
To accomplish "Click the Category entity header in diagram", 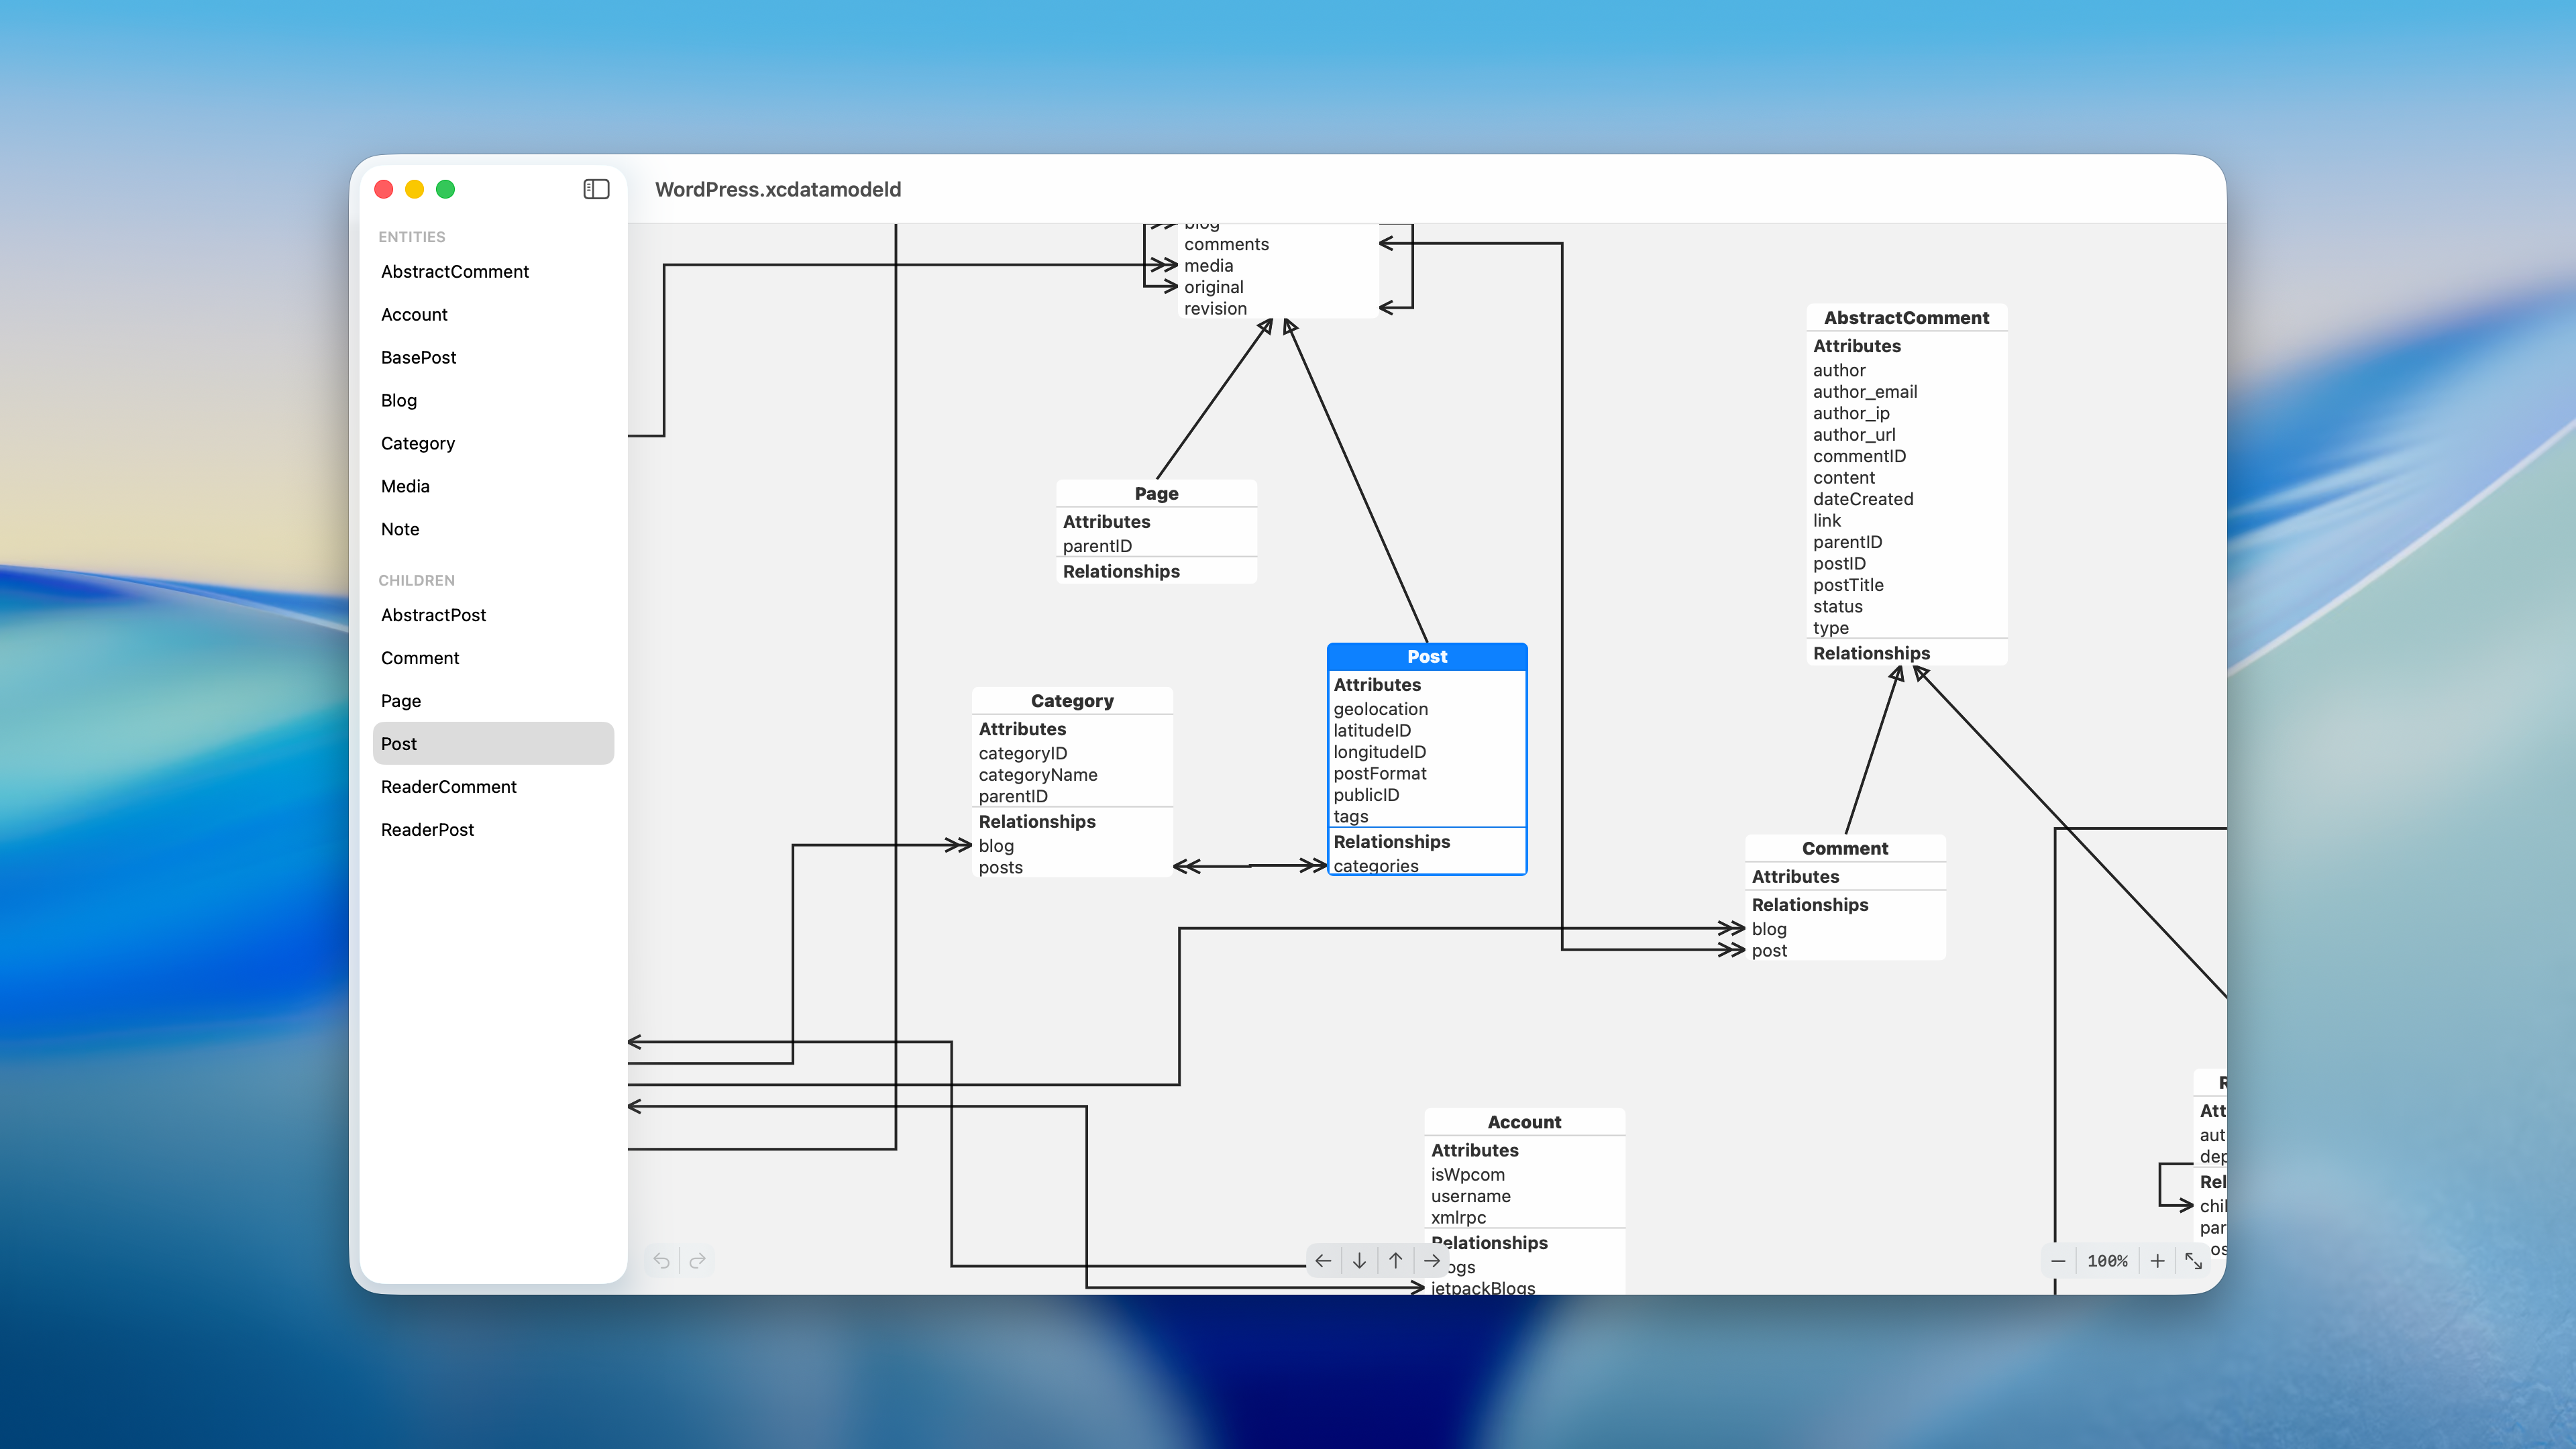I will click(x=1072, y=701).
